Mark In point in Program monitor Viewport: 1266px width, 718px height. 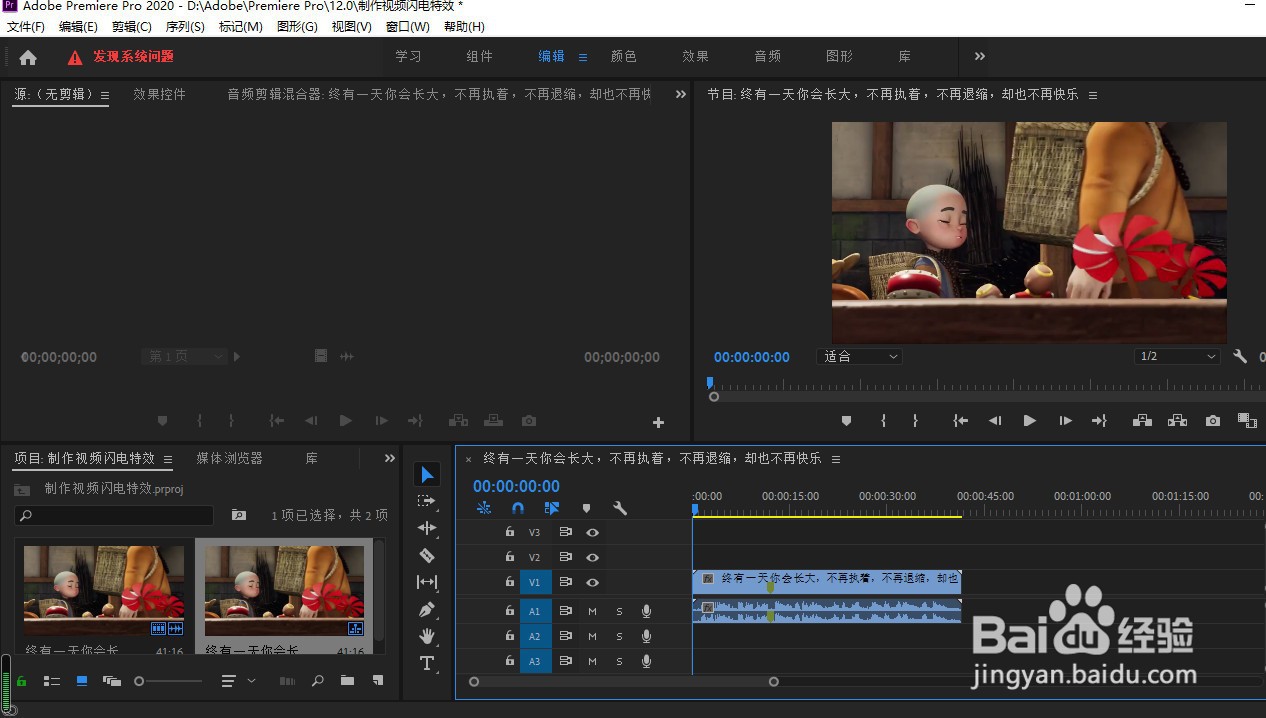[x=883, y=421]
